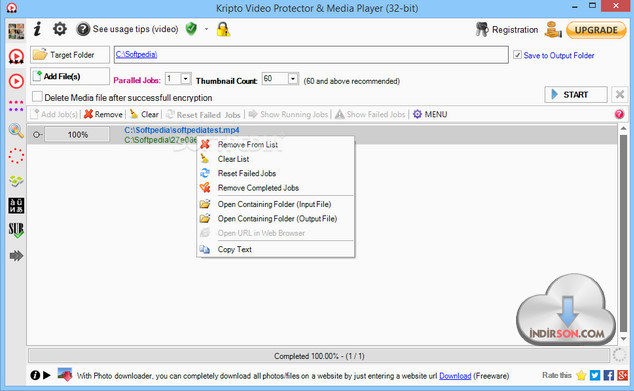Open Registration with the keys icon

tap(507, 30)
